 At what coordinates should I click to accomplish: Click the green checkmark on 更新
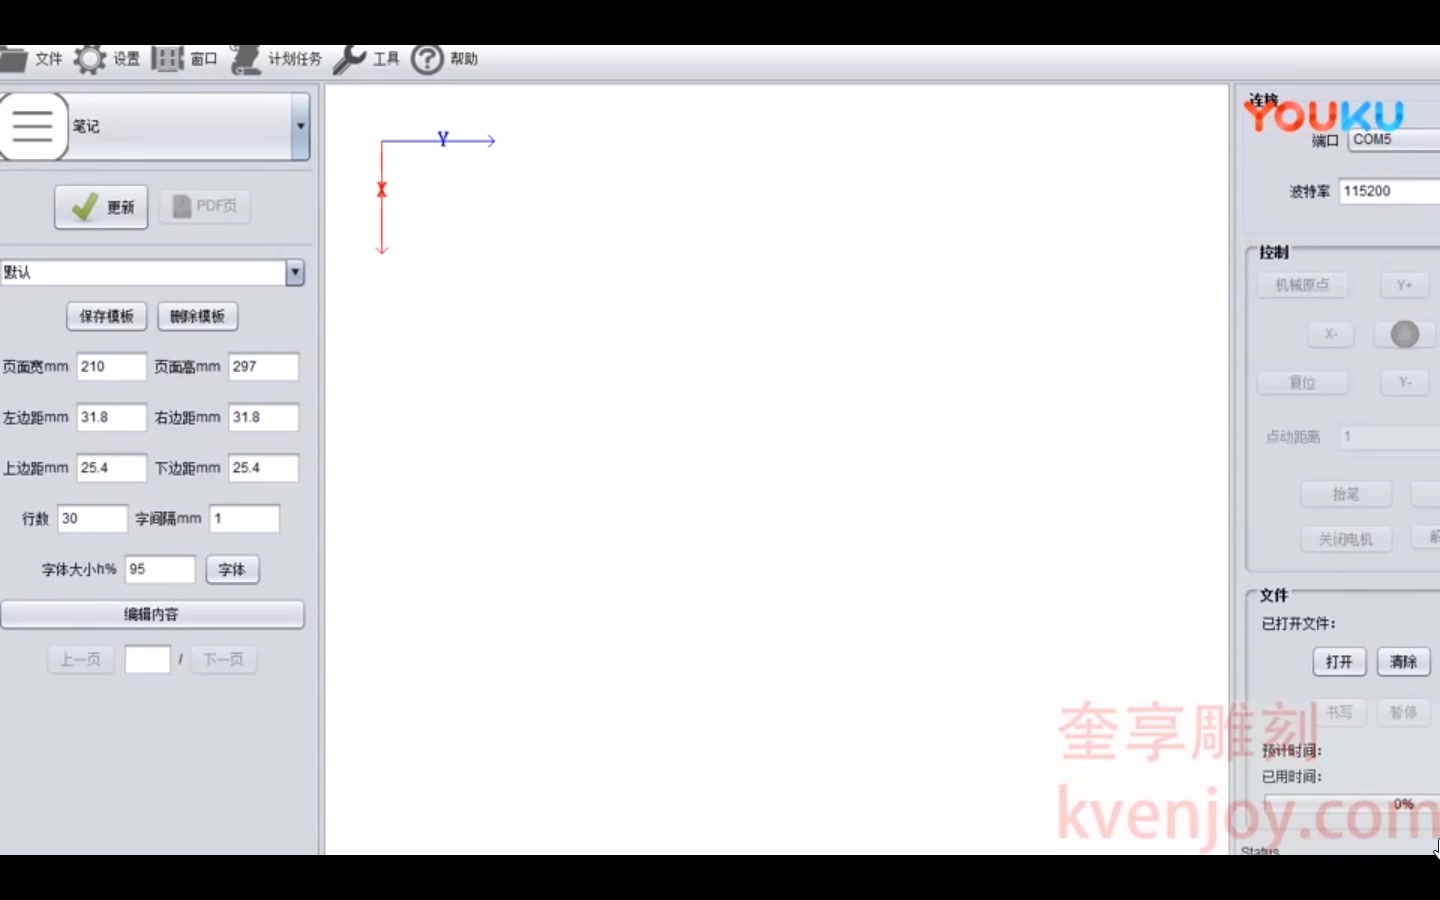pyautogui.click(x=85, y=207)
